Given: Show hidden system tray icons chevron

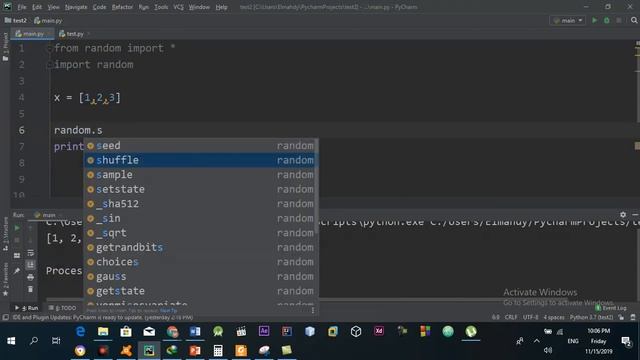Looking at the screenshot, I should coord(536,341).
